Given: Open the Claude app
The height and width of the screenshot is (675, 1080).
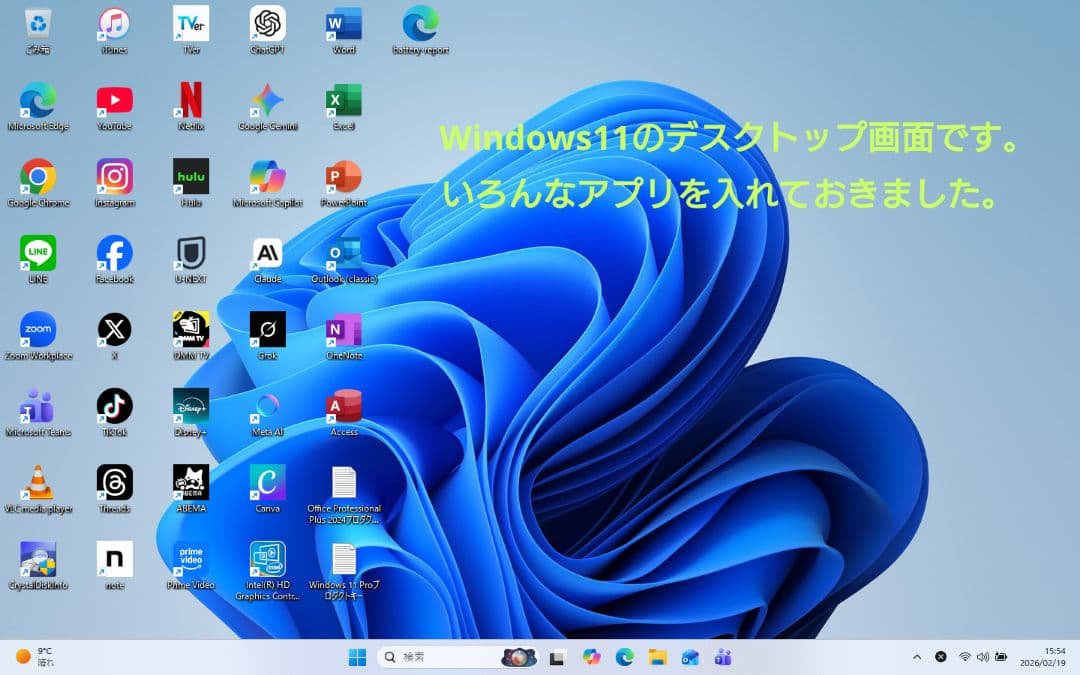Looking at the screenshot, I should tap(265, 253).
